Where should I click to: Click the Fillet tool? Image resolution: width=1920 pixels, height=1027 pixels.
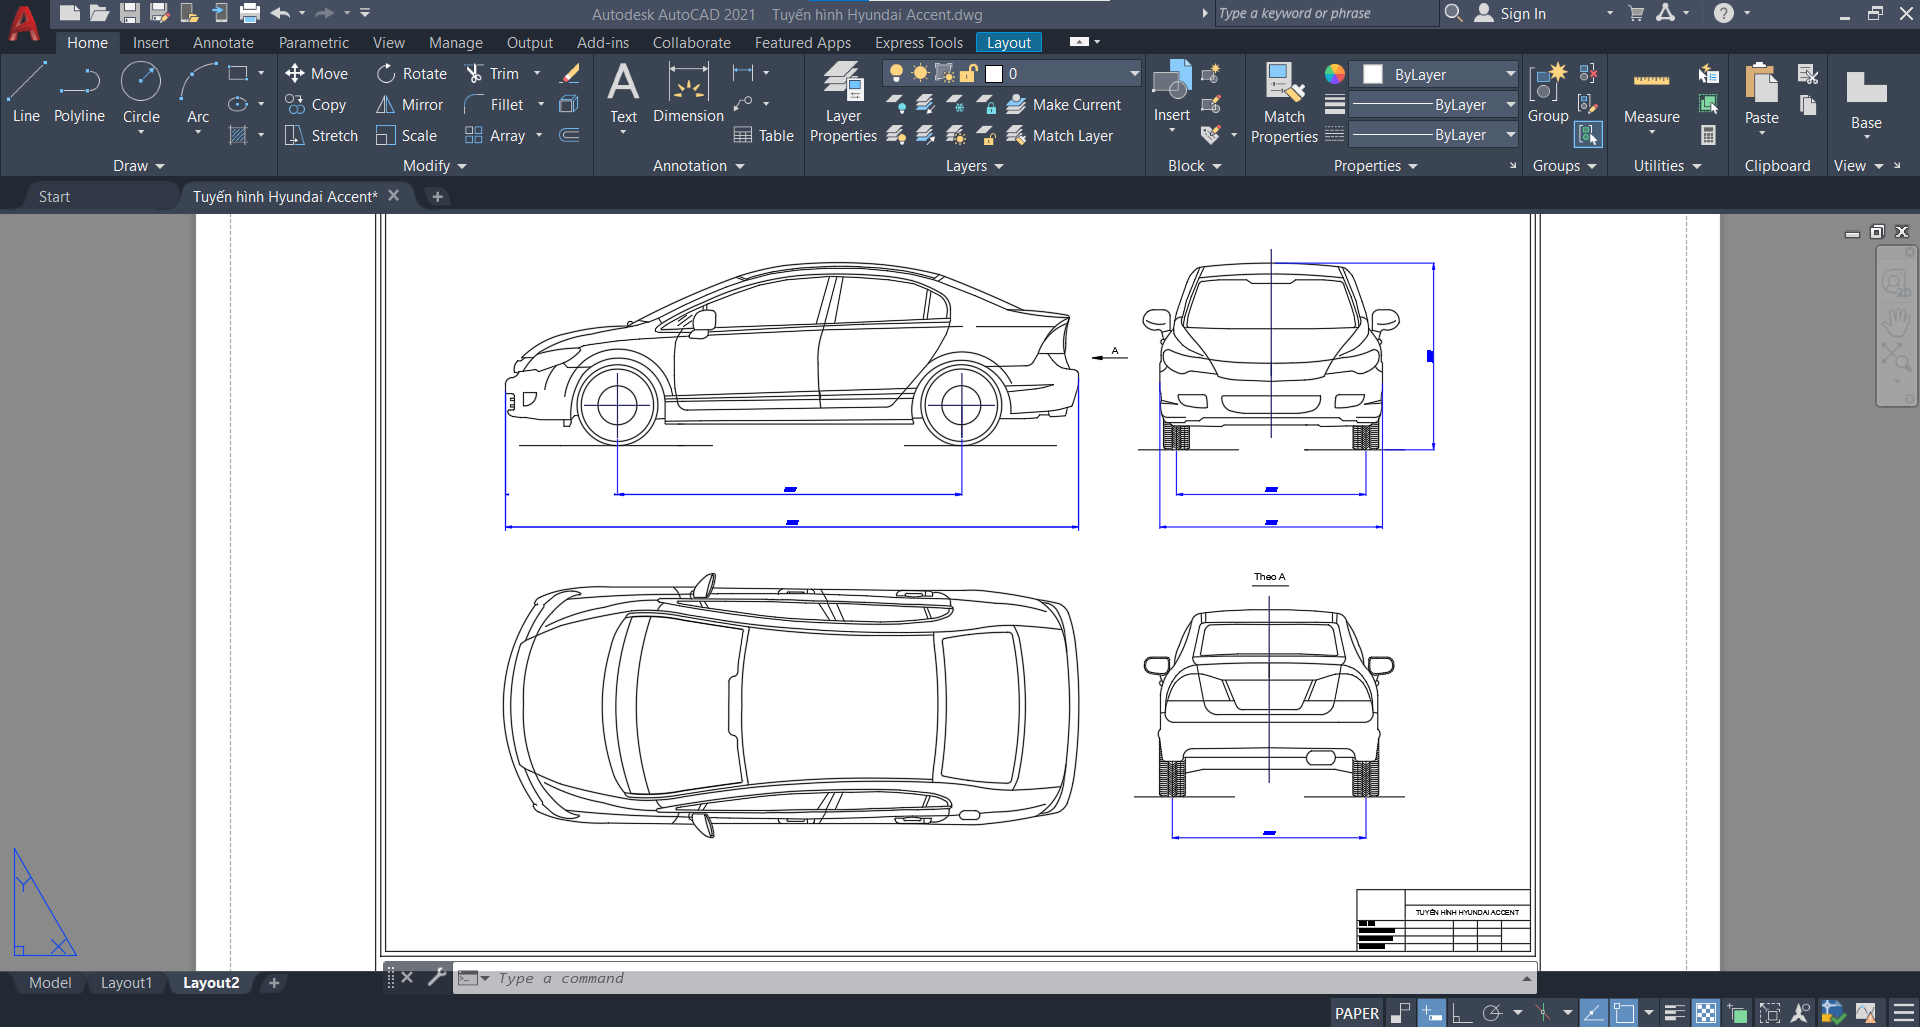point(494,105)
